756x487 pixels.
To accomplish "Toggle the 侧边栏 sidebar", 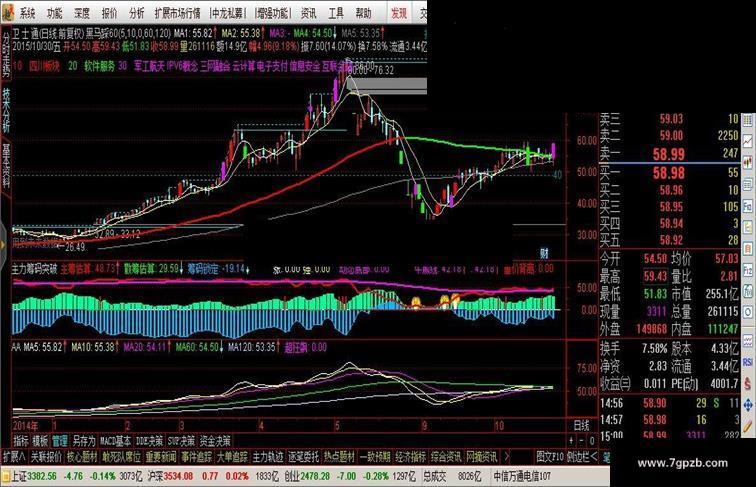I will pos(581,456).
